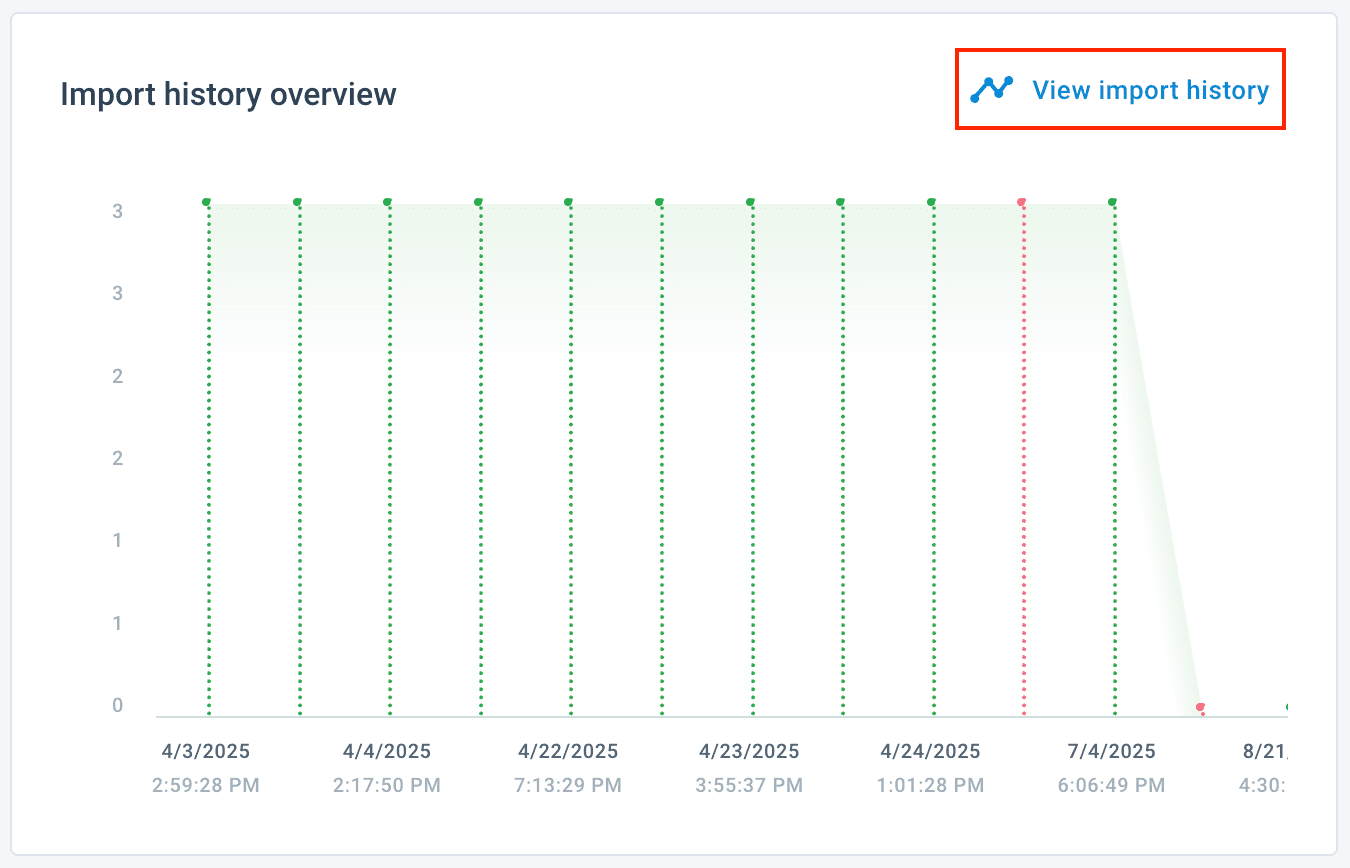Pick the data point for 4/22/2025 7:13:29 PM
Image resolution: width=1350 pixels, height=868 pixels.
click(x=568, y=202)
